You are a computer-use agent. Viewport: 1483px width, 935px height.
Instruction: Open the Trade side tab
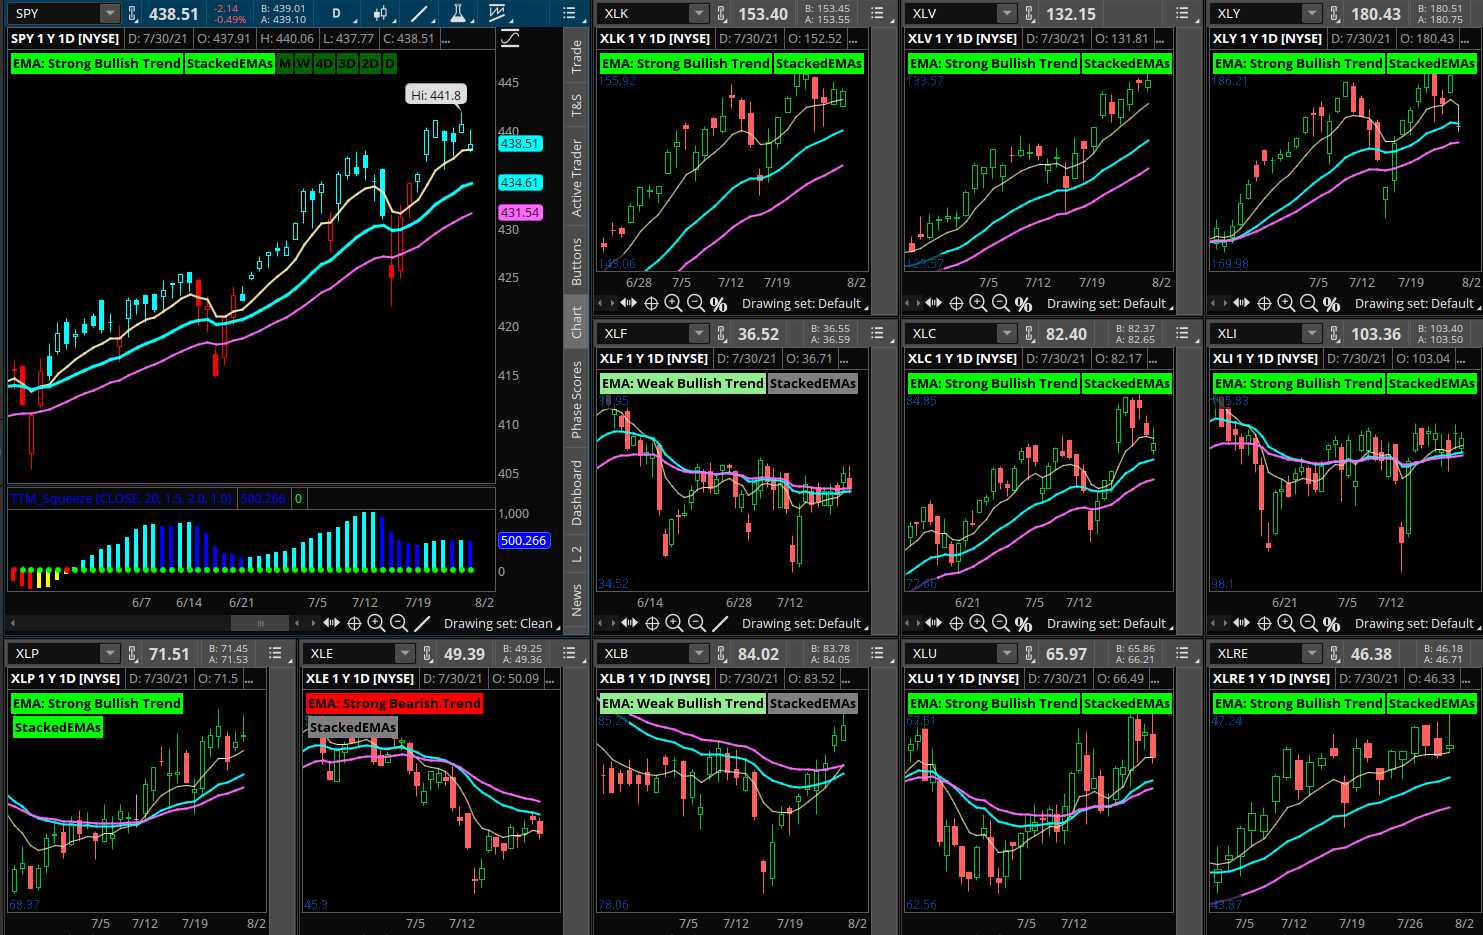[x=577, y=57]
